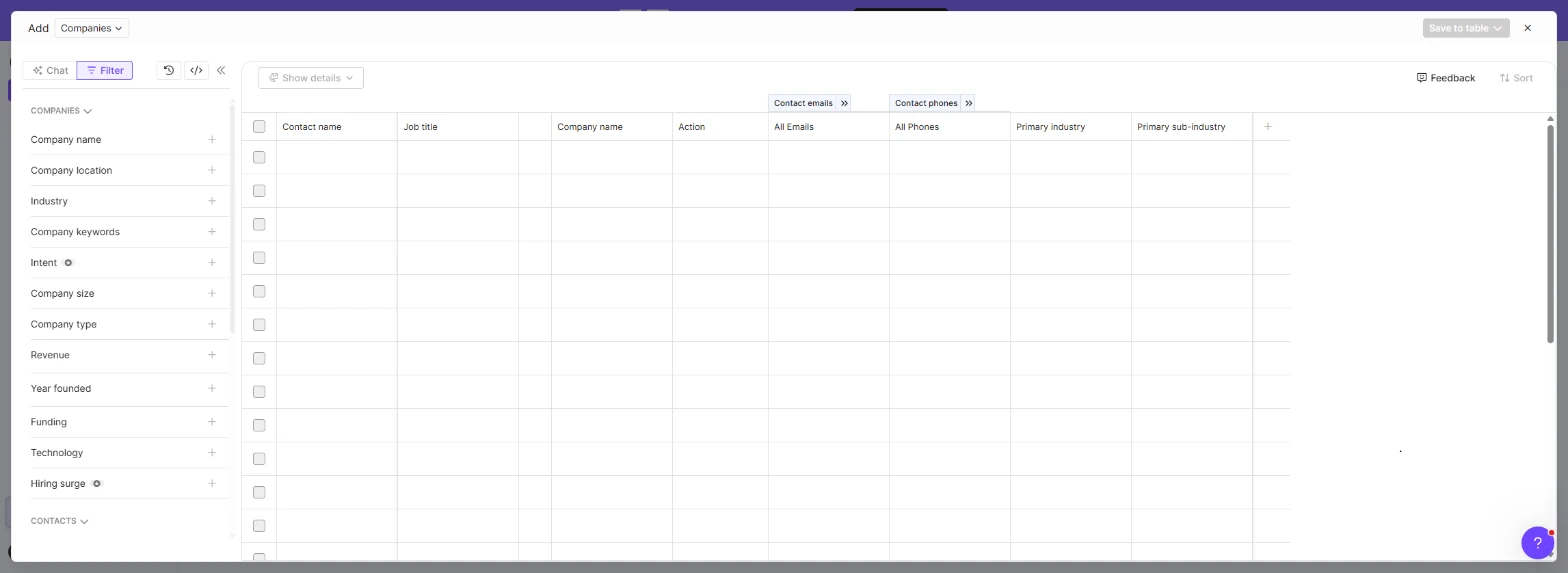Add a Revenue filter
Image resolution: width=1568 pixels, height=573 pixels.
click(x=212, y=355)
